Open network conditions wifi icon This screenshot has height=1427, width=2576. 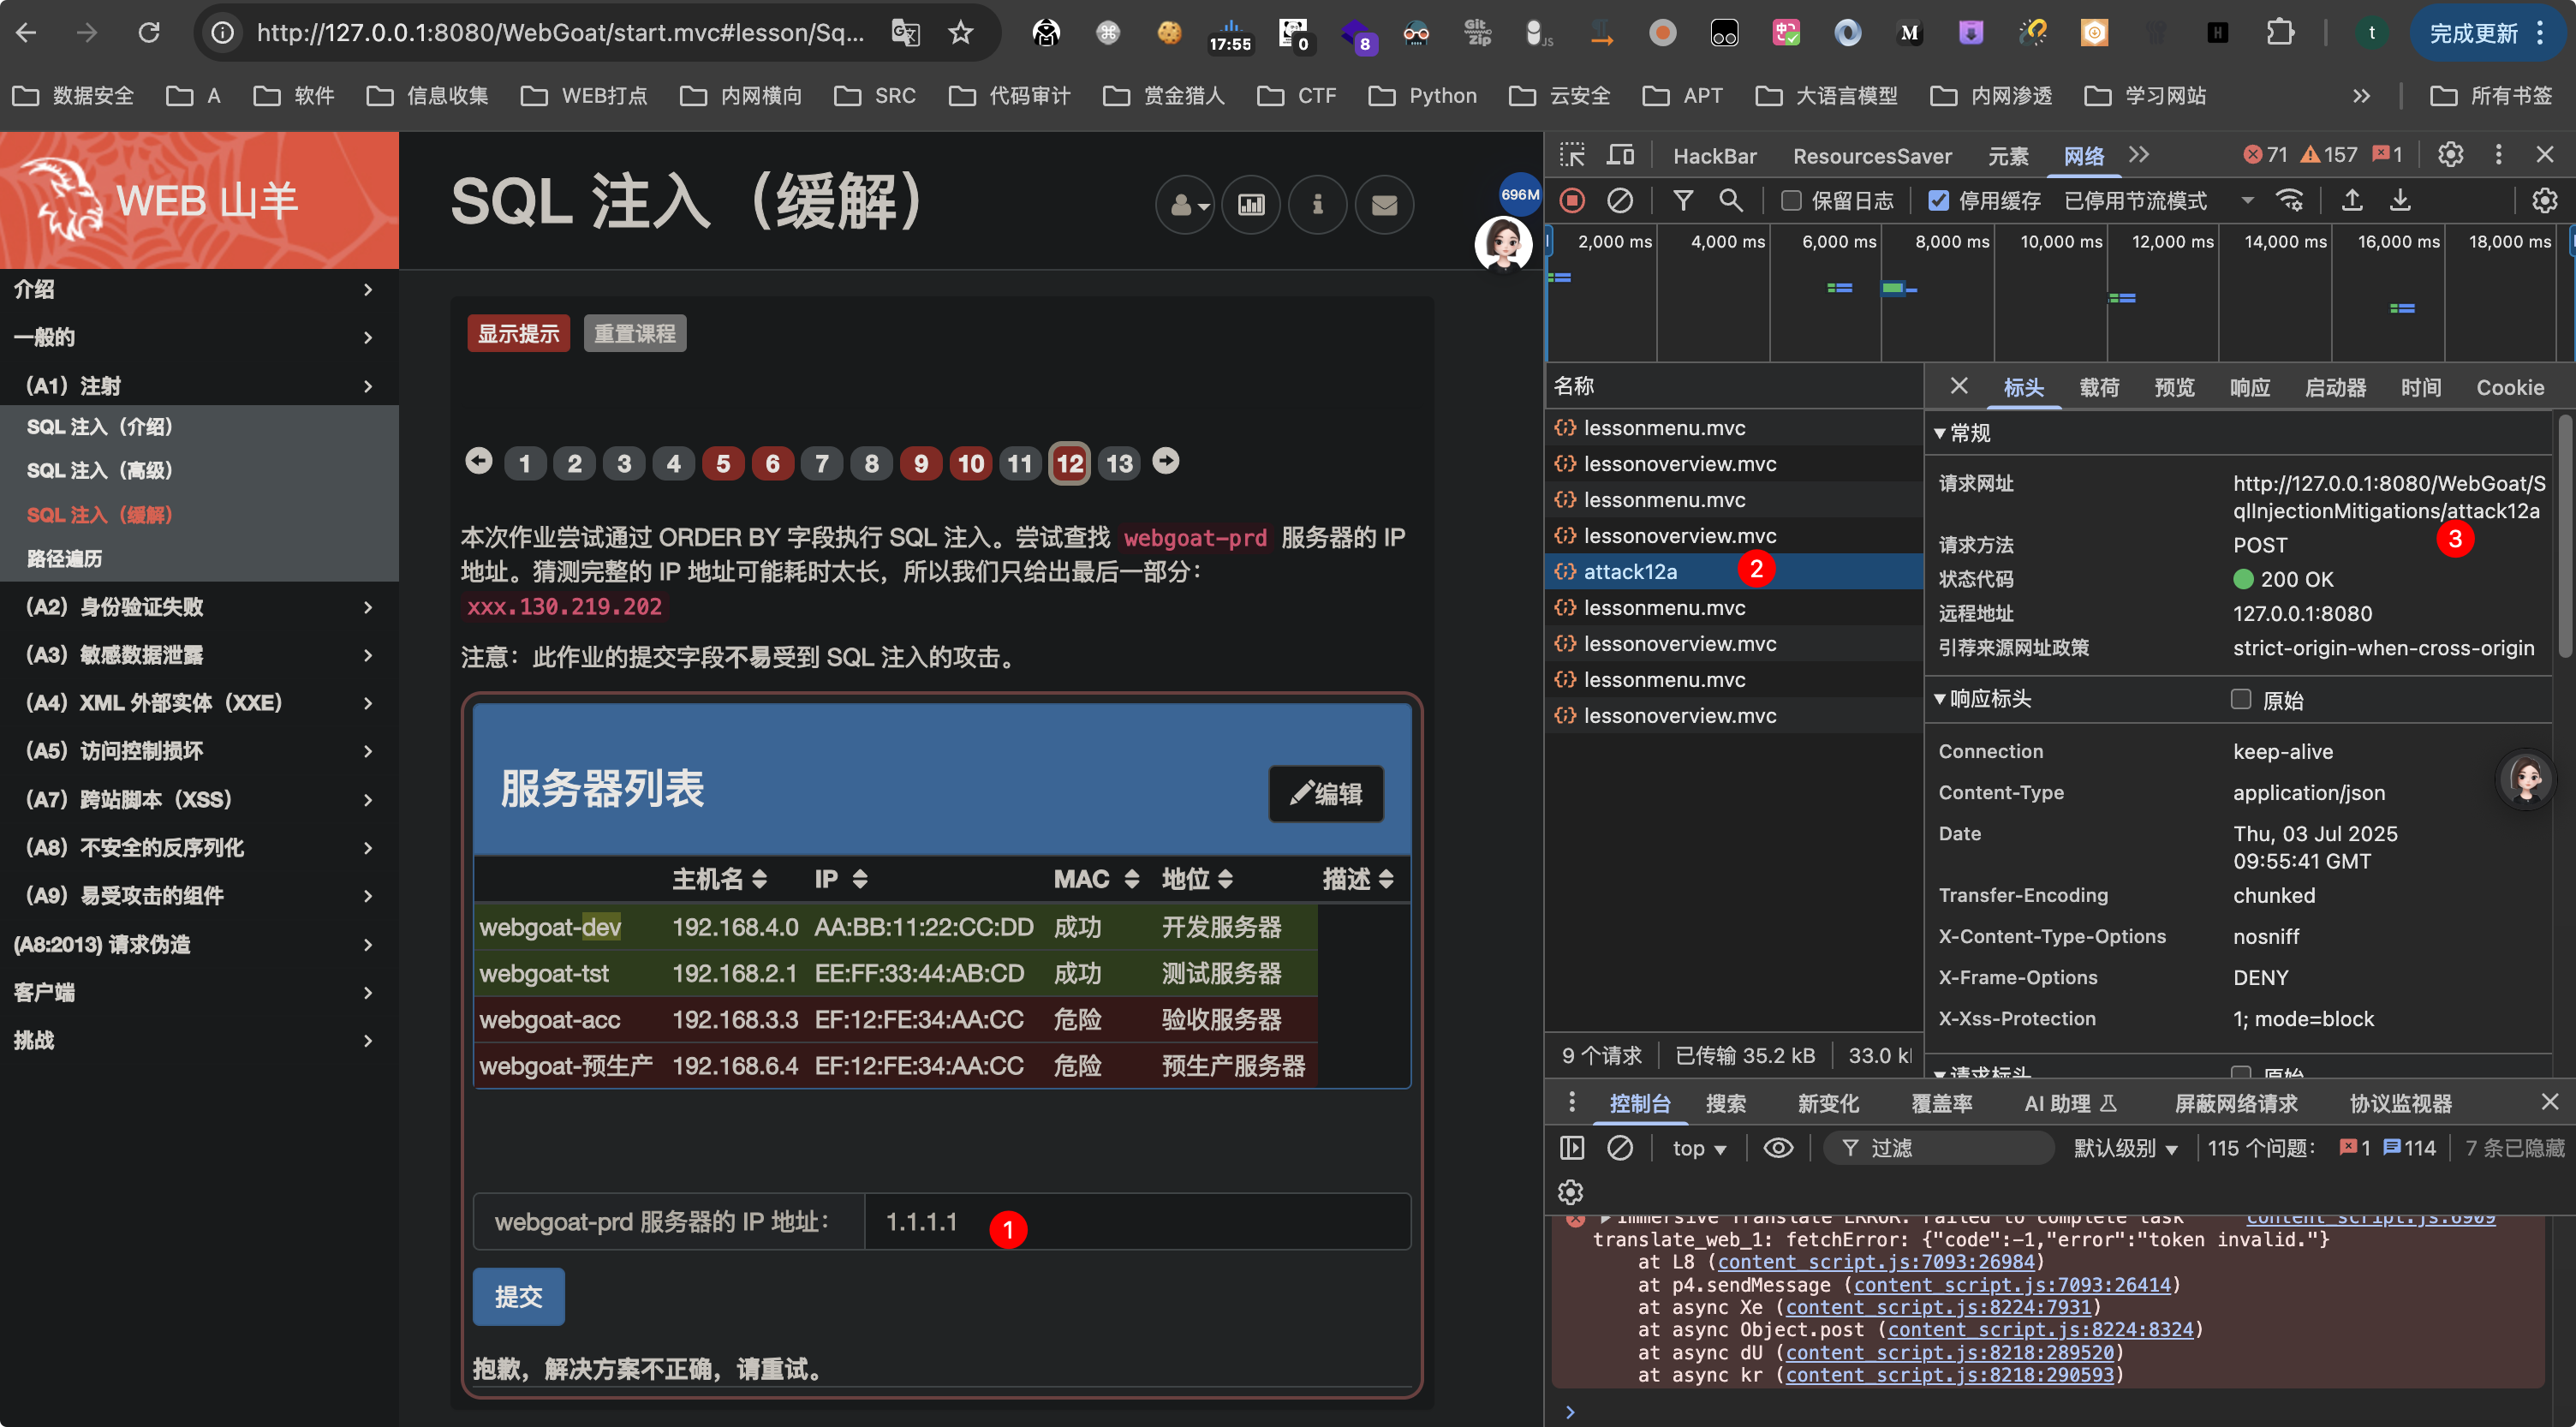2290,201
